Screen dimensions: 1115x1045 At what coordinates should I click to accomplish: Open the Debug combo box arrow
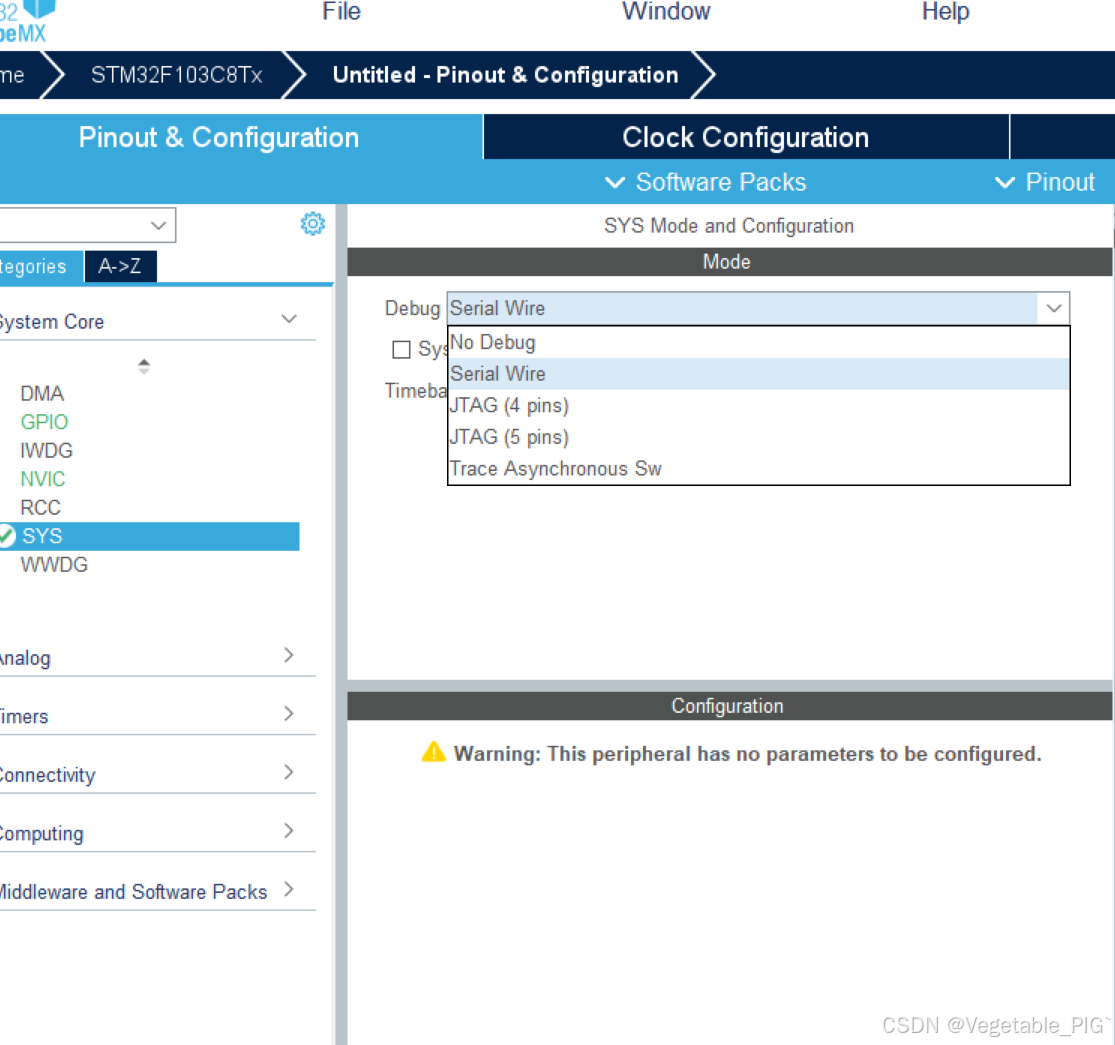coord(1054,309)
